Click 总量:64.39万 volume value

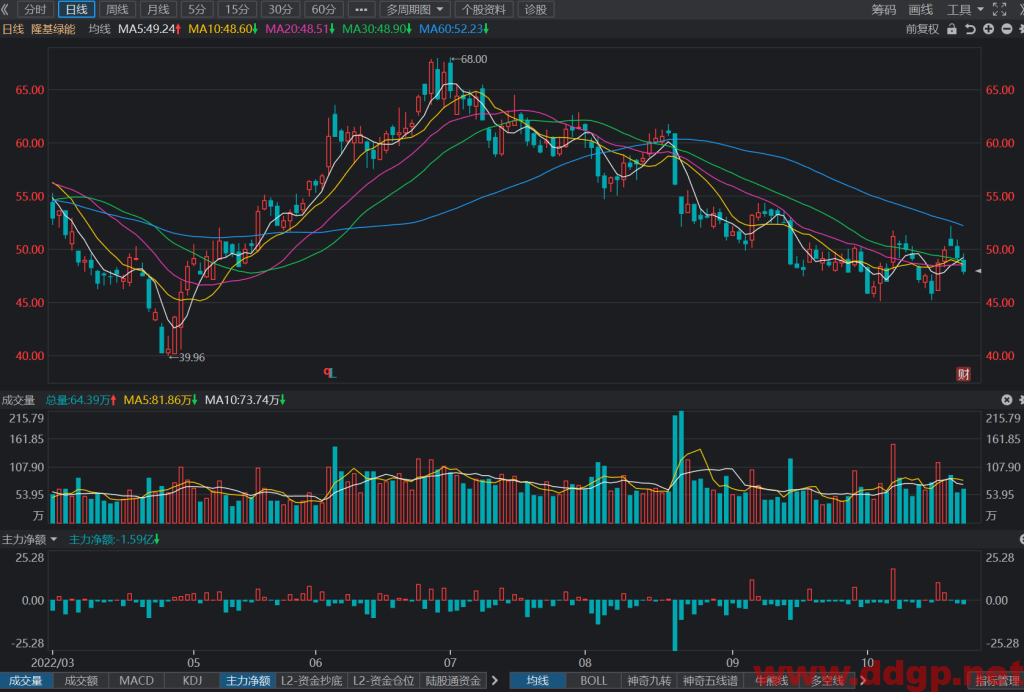(x=80, y=400)
